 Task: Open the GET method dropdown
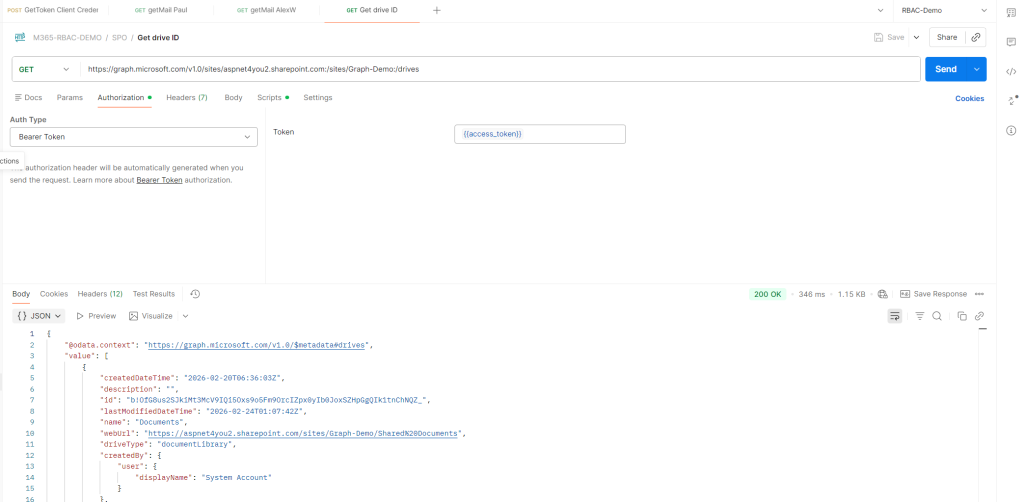pyautogui.click(x=47, y=69)
